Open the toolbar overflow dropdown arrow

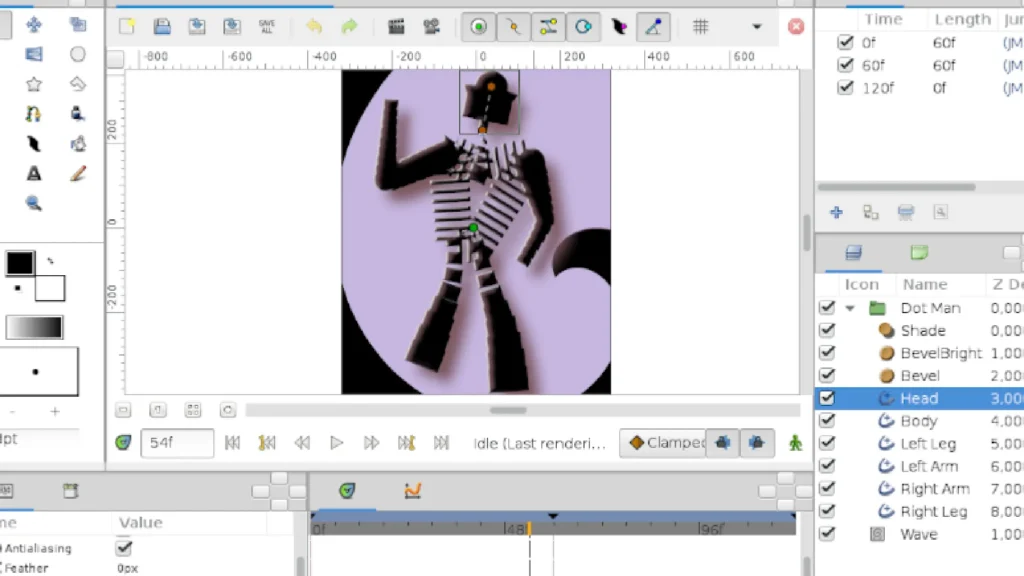click(x=757, y=26)
